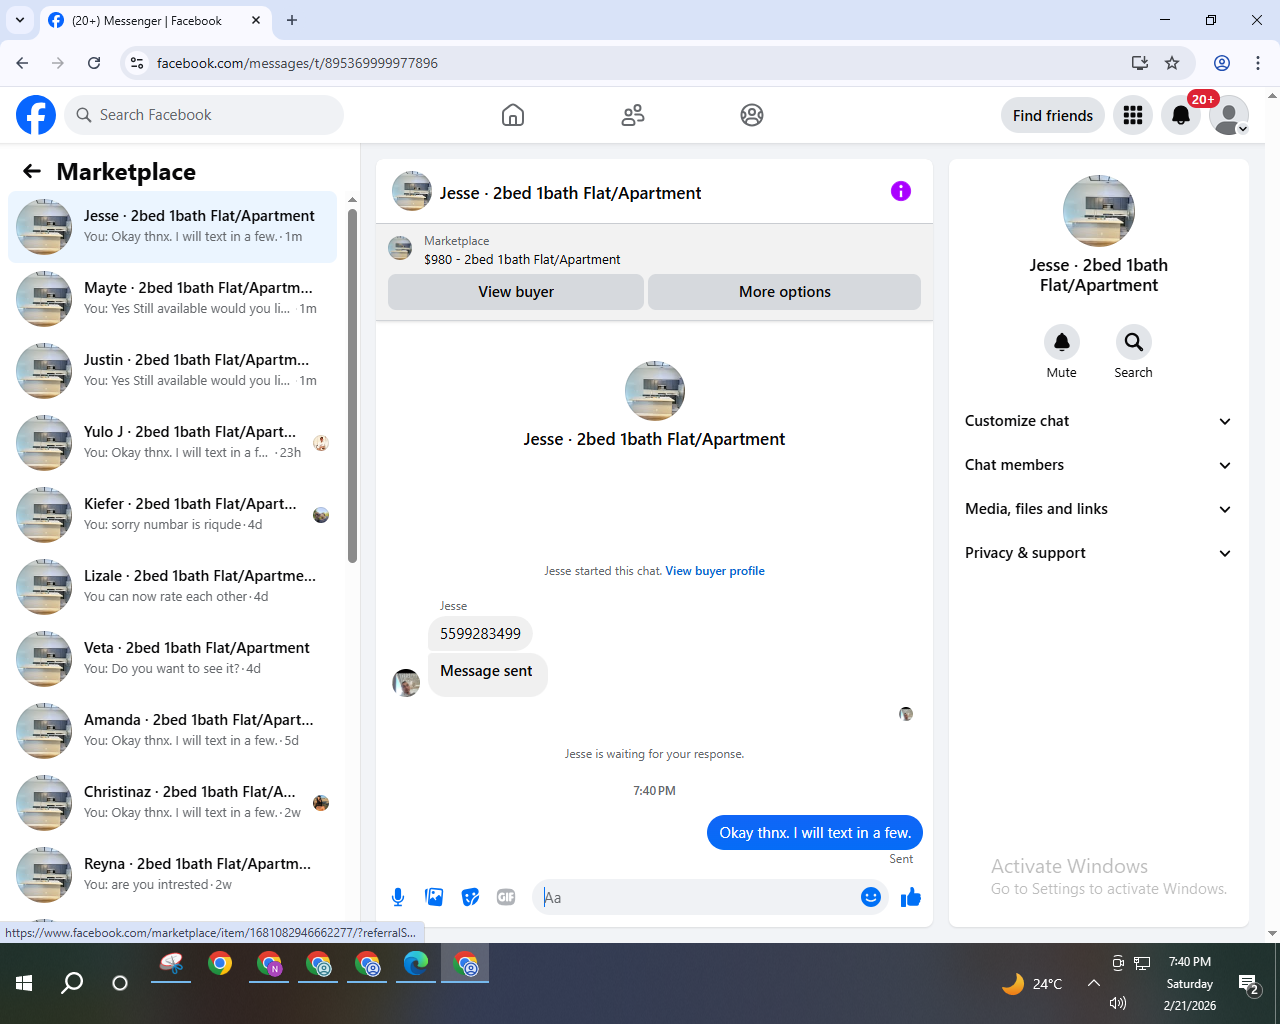Open the Friends icon in top bar
1280x1024 pixels.
click(633, 115)
